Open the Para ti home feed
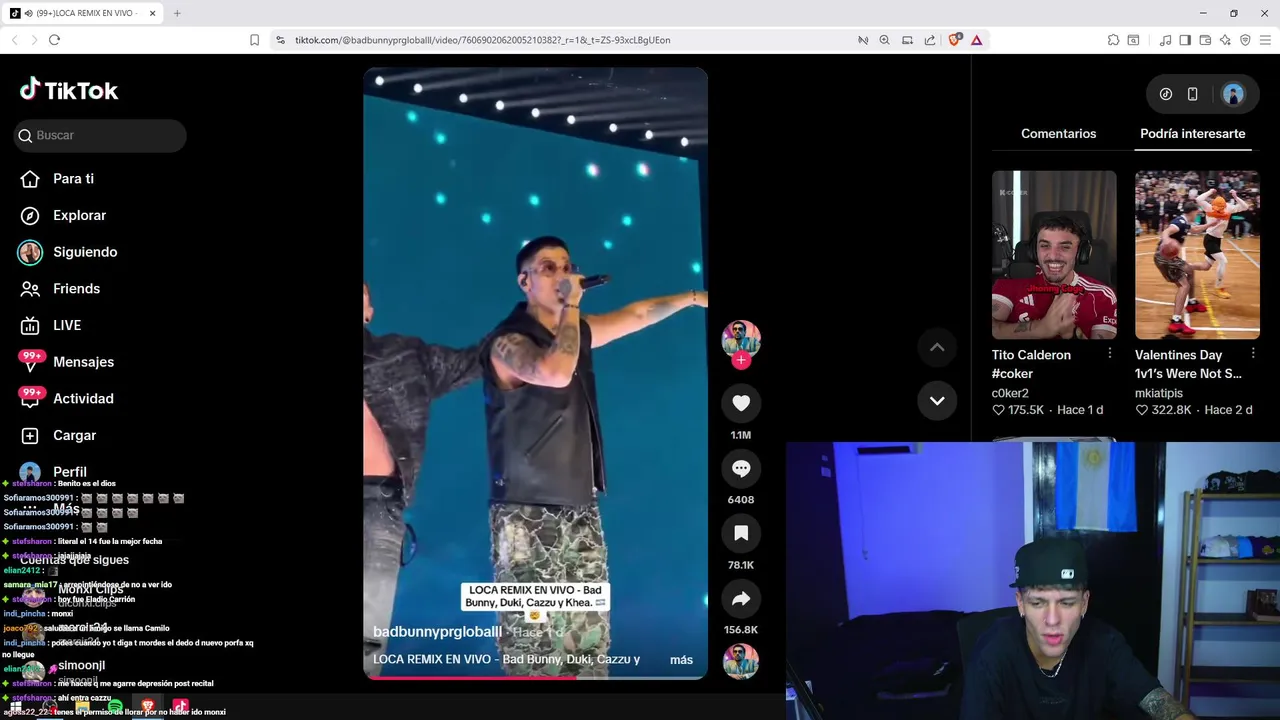Screen dimensions: 1280x720 tap(57, 178)
